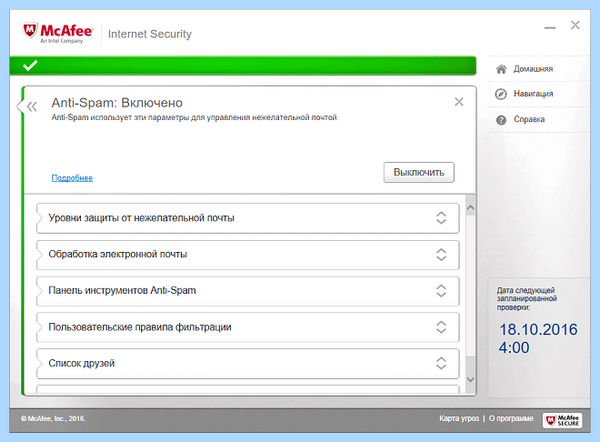Expand Панель инструментов Anti-Spam arrows

pyautogui.click(x=441, y=291)
